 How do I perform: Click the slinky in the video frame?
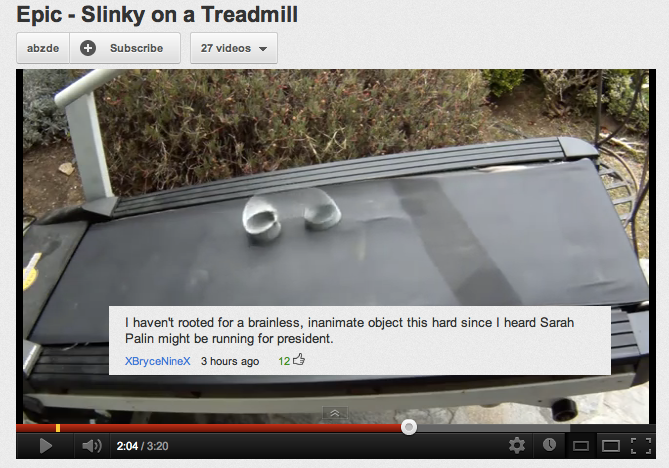click(x=291, y=215)
